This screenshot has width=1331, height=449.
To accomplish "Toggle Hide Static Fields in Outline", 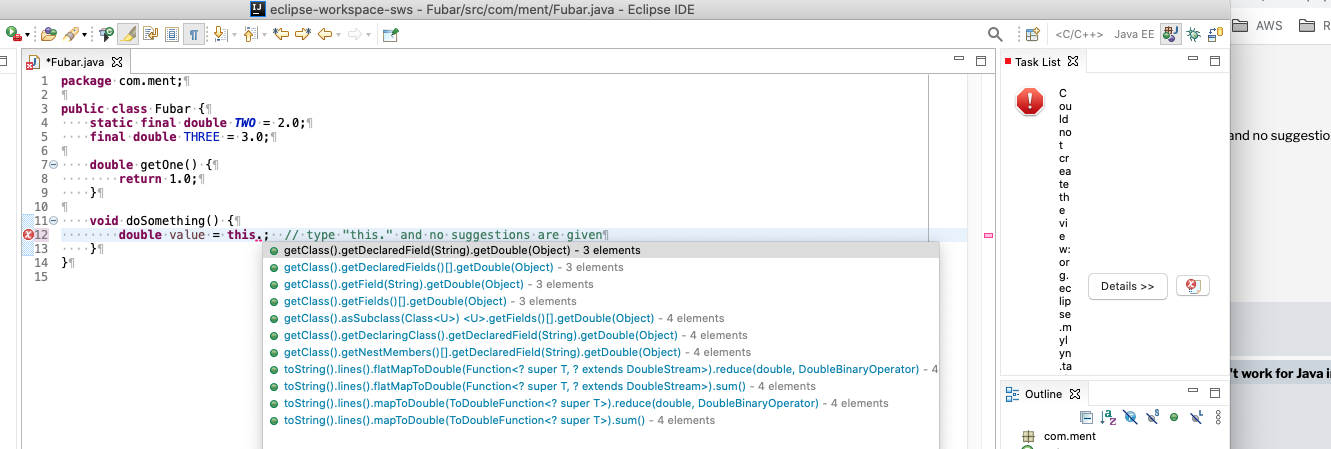I will pyautogui.click(x=1151, y=416).
